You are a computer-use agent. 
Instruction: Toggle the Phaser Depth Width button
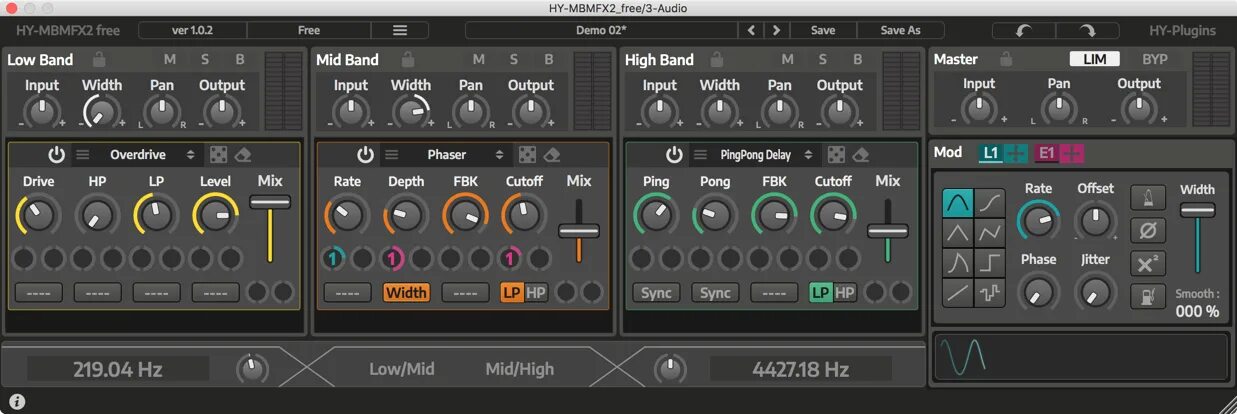click(x=406, y=293)
